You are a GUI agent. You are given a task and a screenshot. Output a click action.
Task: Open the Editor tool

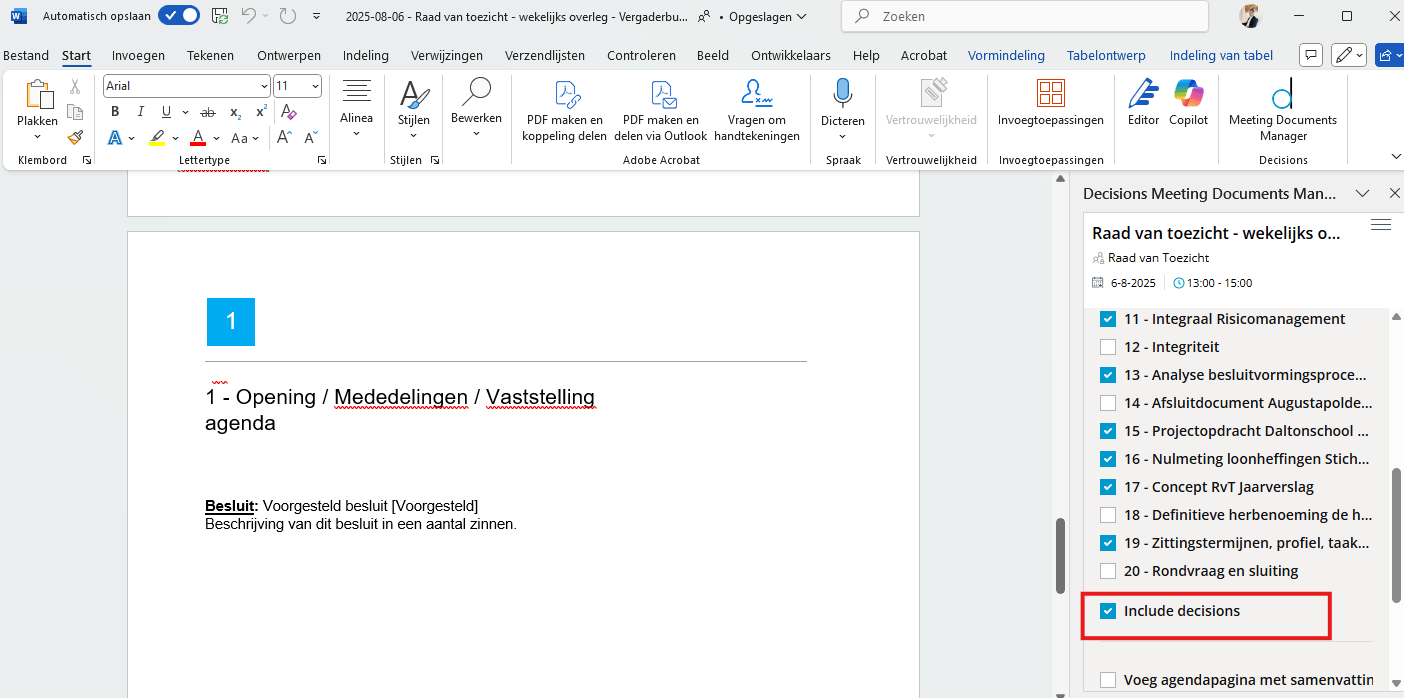click(x=1143, y=102)
